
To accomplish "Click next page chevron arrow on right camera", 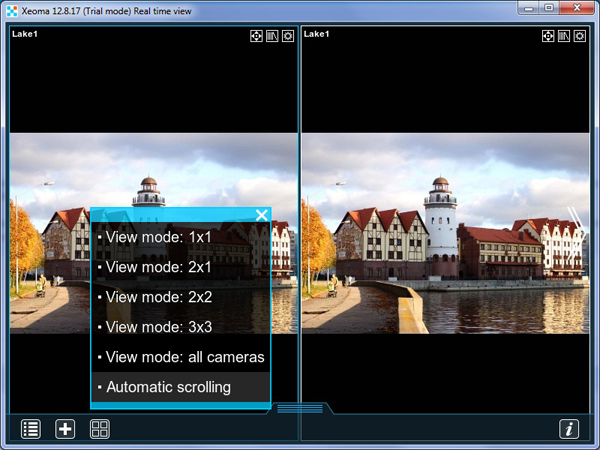I will pyautogui.click(x=576, y=233).
